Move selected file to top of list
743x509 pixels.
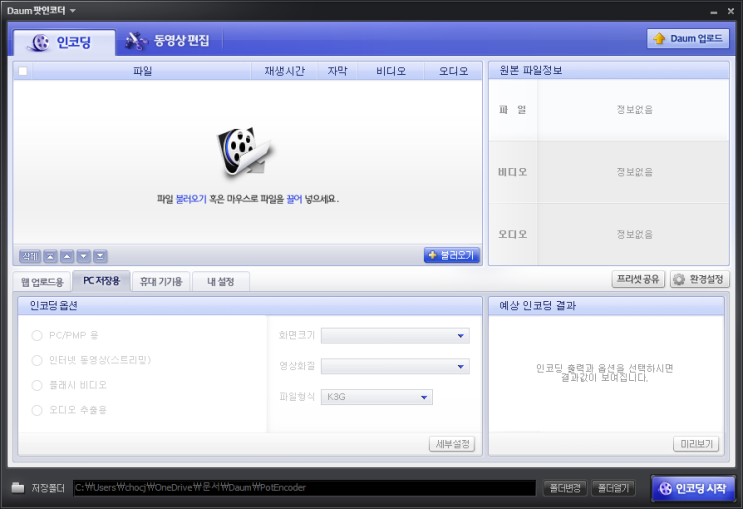[x=50, y=256]
